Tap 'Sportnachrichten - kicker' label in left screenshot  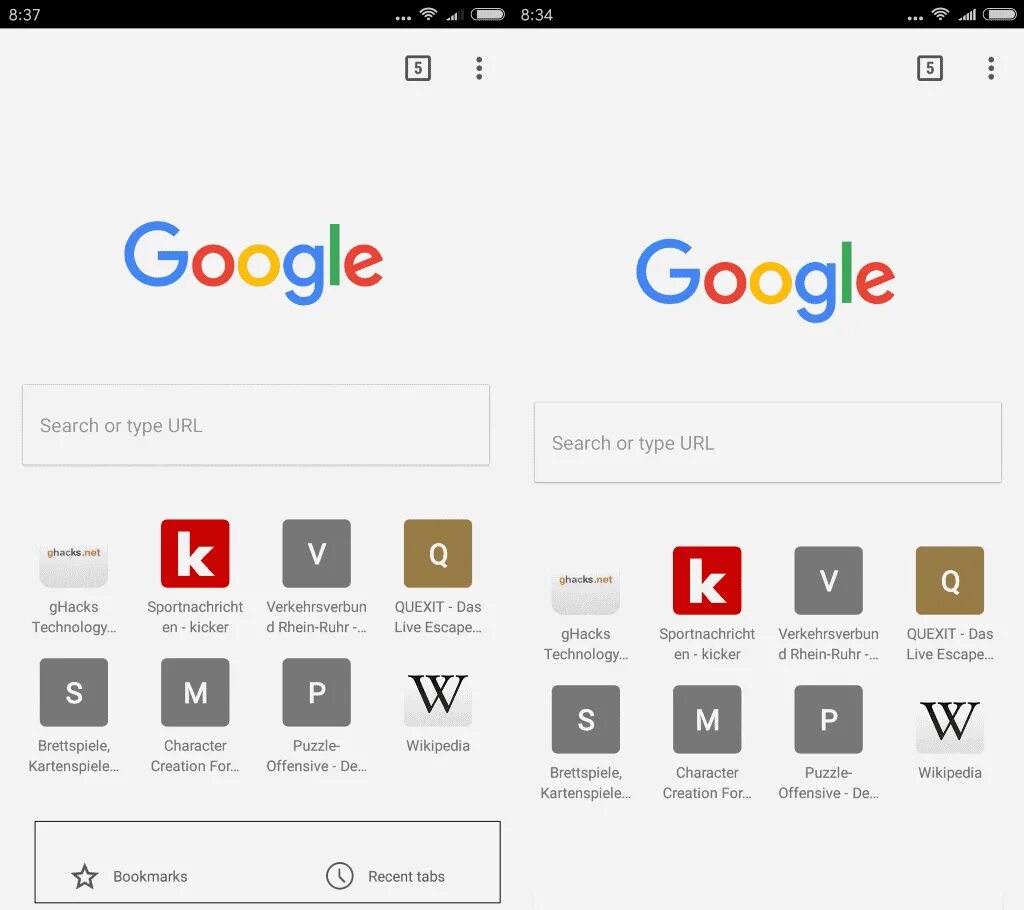pyautogui.click(x=195, y=617)
